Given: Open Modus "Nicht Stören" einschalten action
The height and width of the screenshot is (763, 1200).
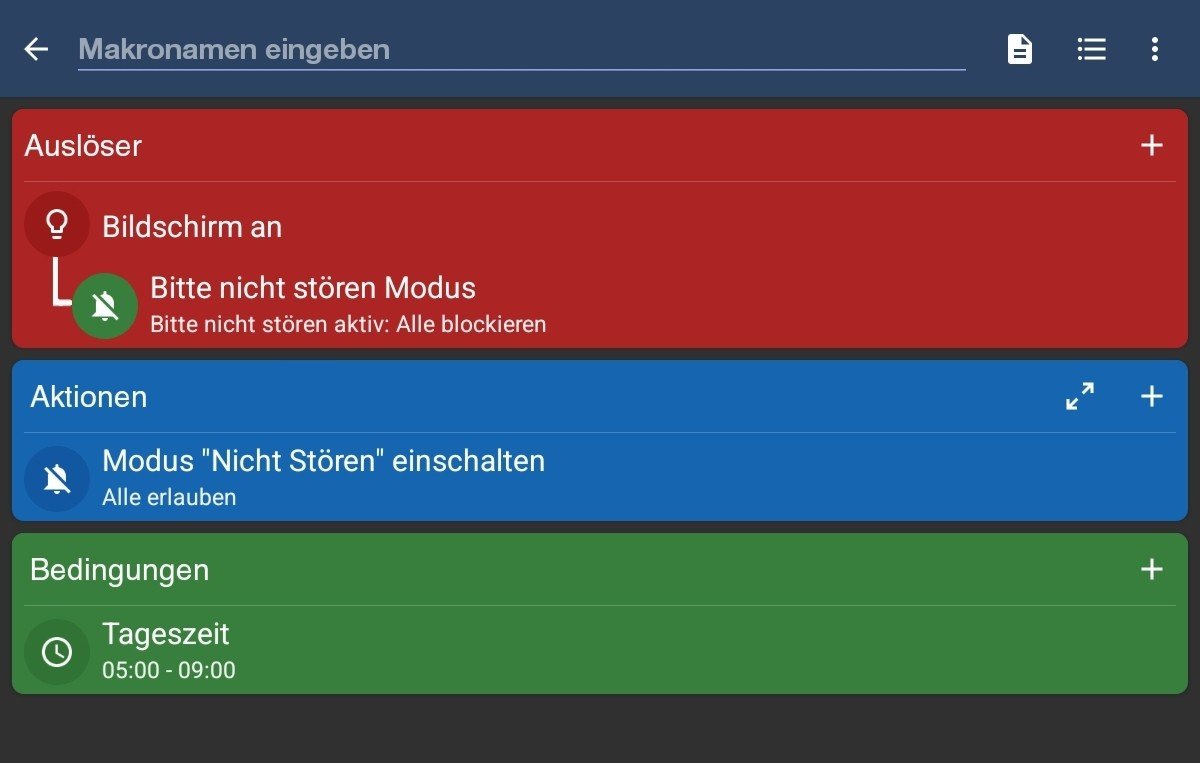Looking at the screenshot, I should [323, 462].
